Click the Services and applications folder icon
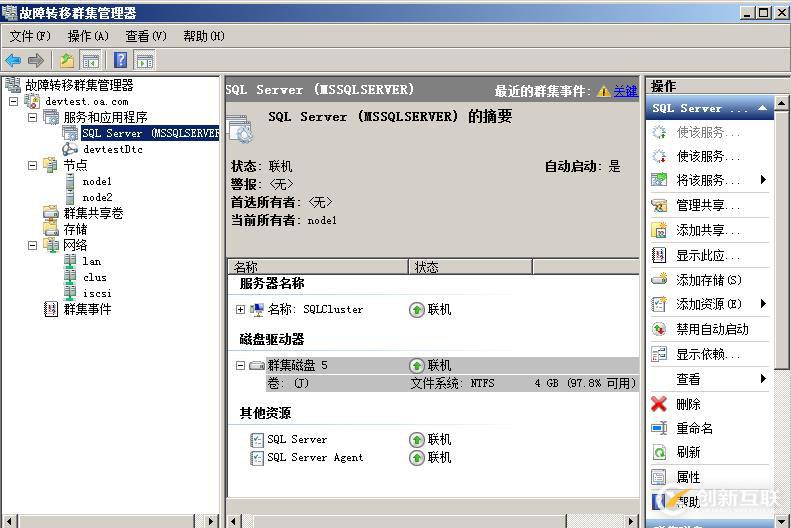 point(51,117)
